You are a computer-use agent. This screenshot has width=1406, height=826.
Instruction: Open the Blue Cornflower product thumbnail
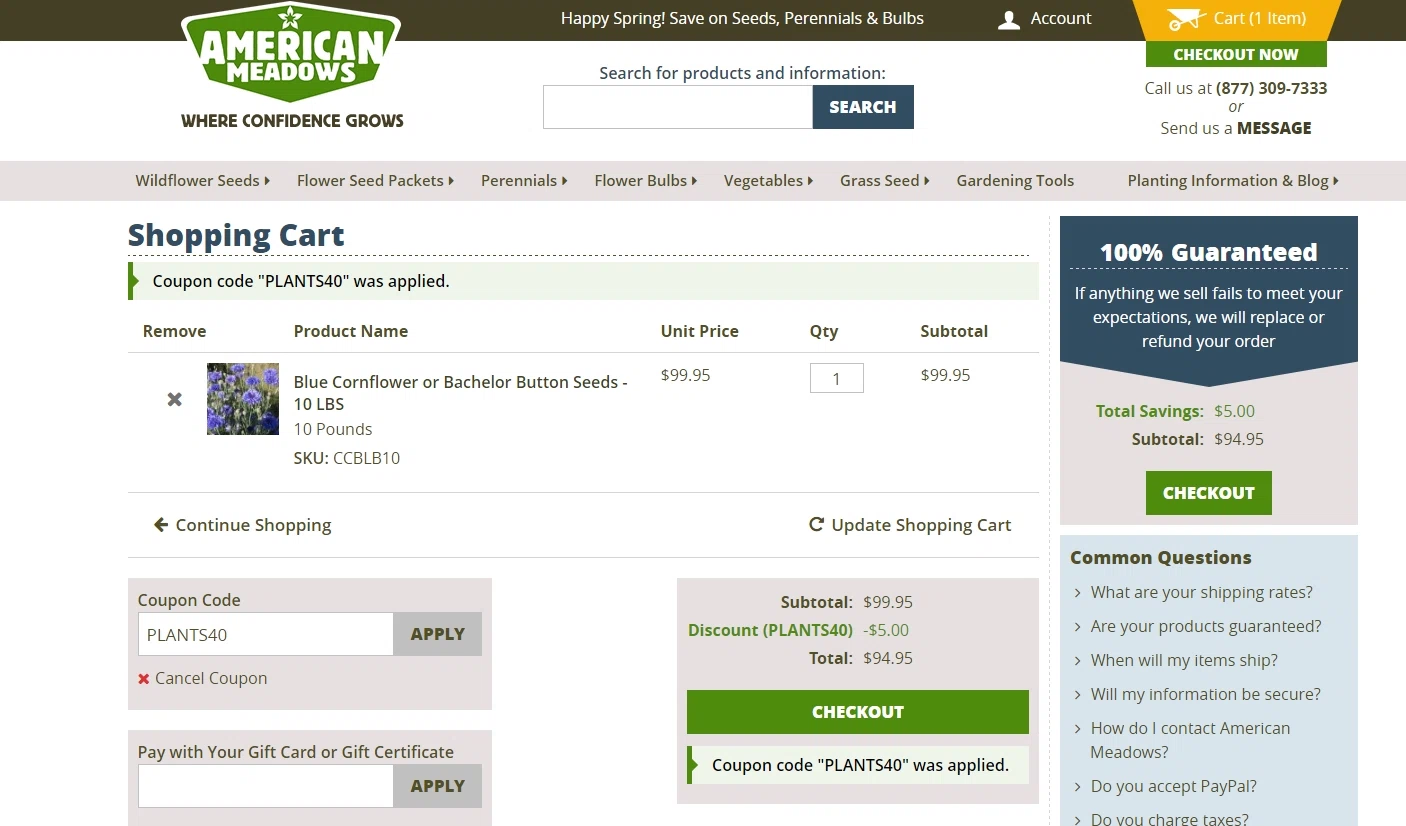pos(243,399)
